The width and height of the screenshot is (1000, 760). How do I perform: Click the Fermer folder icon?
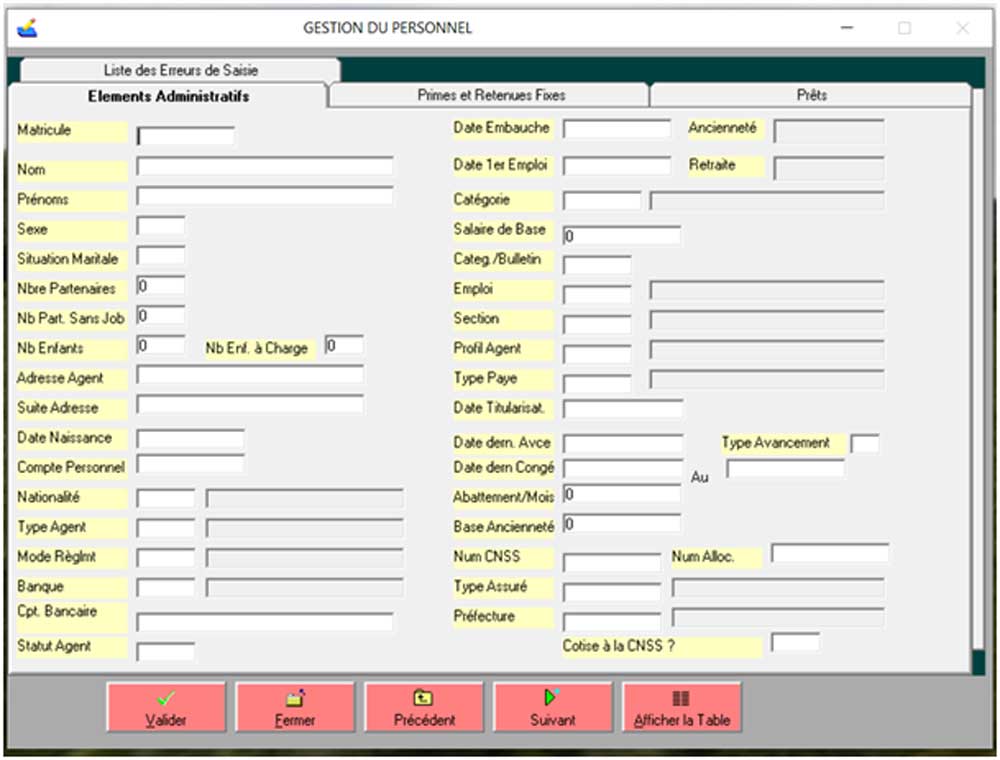[x=295, y=699]
